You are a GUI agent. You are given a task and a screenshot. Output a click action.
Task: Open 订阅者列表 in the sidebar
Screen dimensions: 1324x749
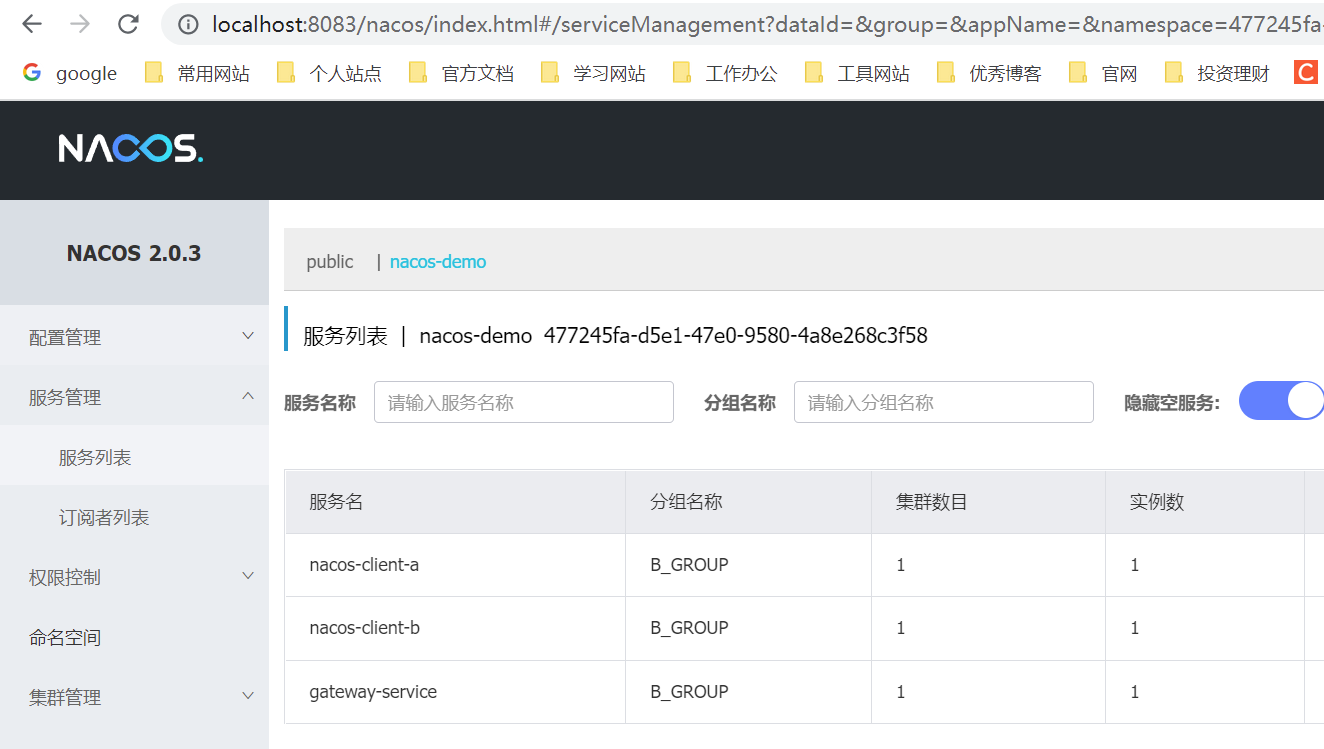(x=134, y=517)
